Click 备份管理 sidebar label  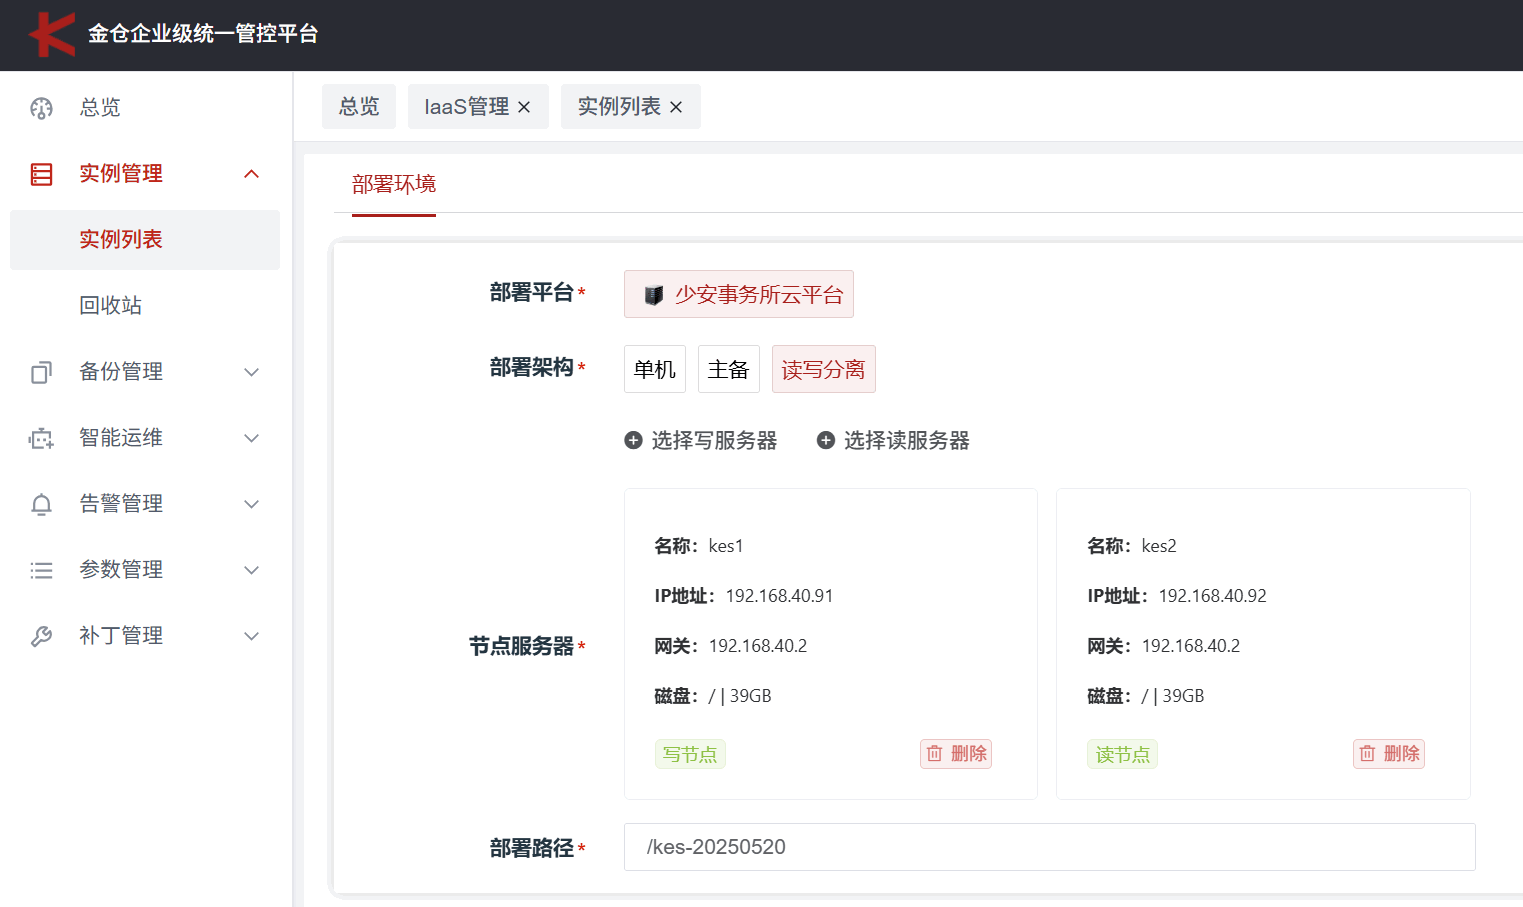coord(121,372)
